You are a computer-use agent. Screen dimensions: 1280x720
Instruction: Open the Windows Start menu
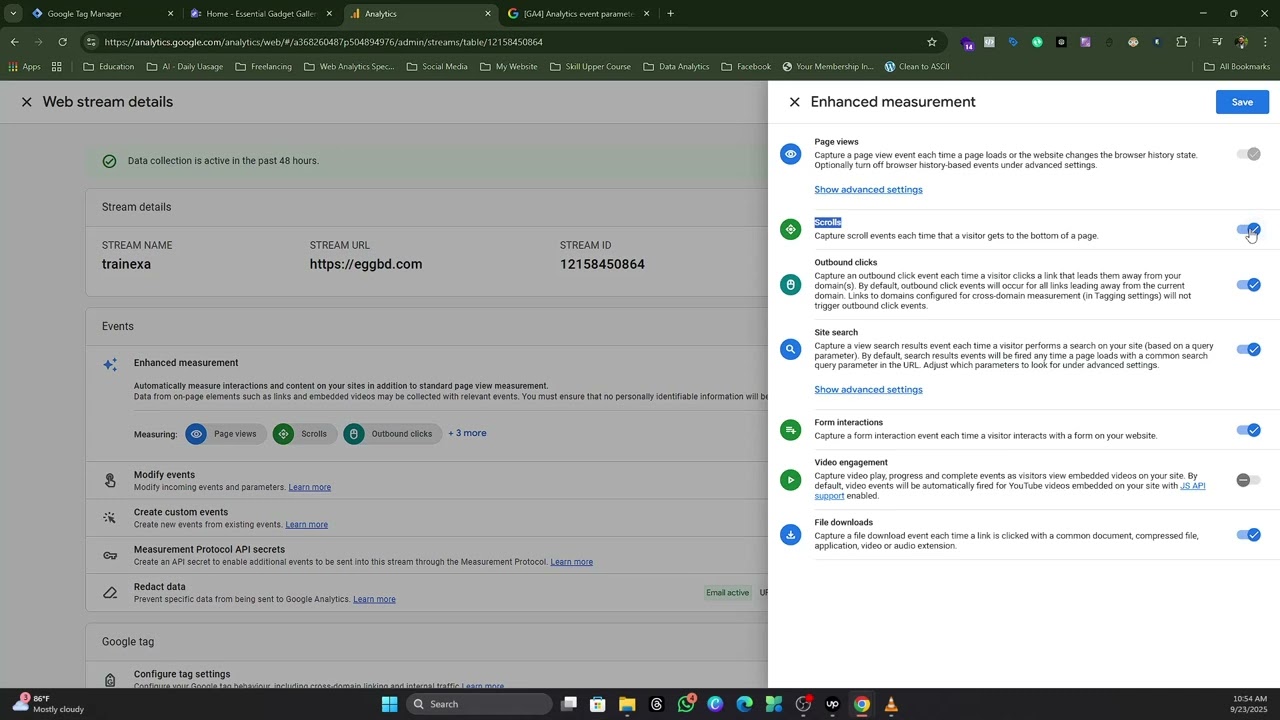[x=389, y=704]
